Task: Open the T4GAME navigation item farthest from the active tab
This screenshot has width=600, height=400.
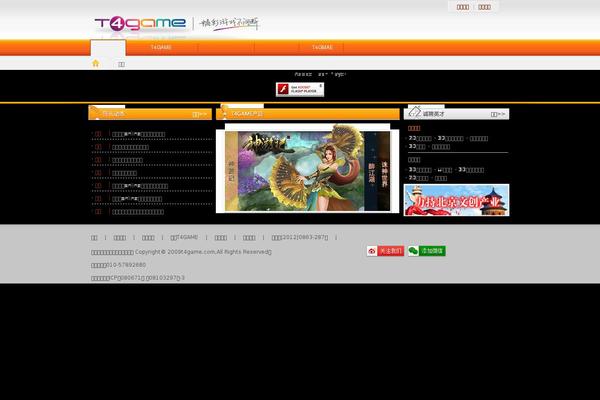Action: [322, 47]
